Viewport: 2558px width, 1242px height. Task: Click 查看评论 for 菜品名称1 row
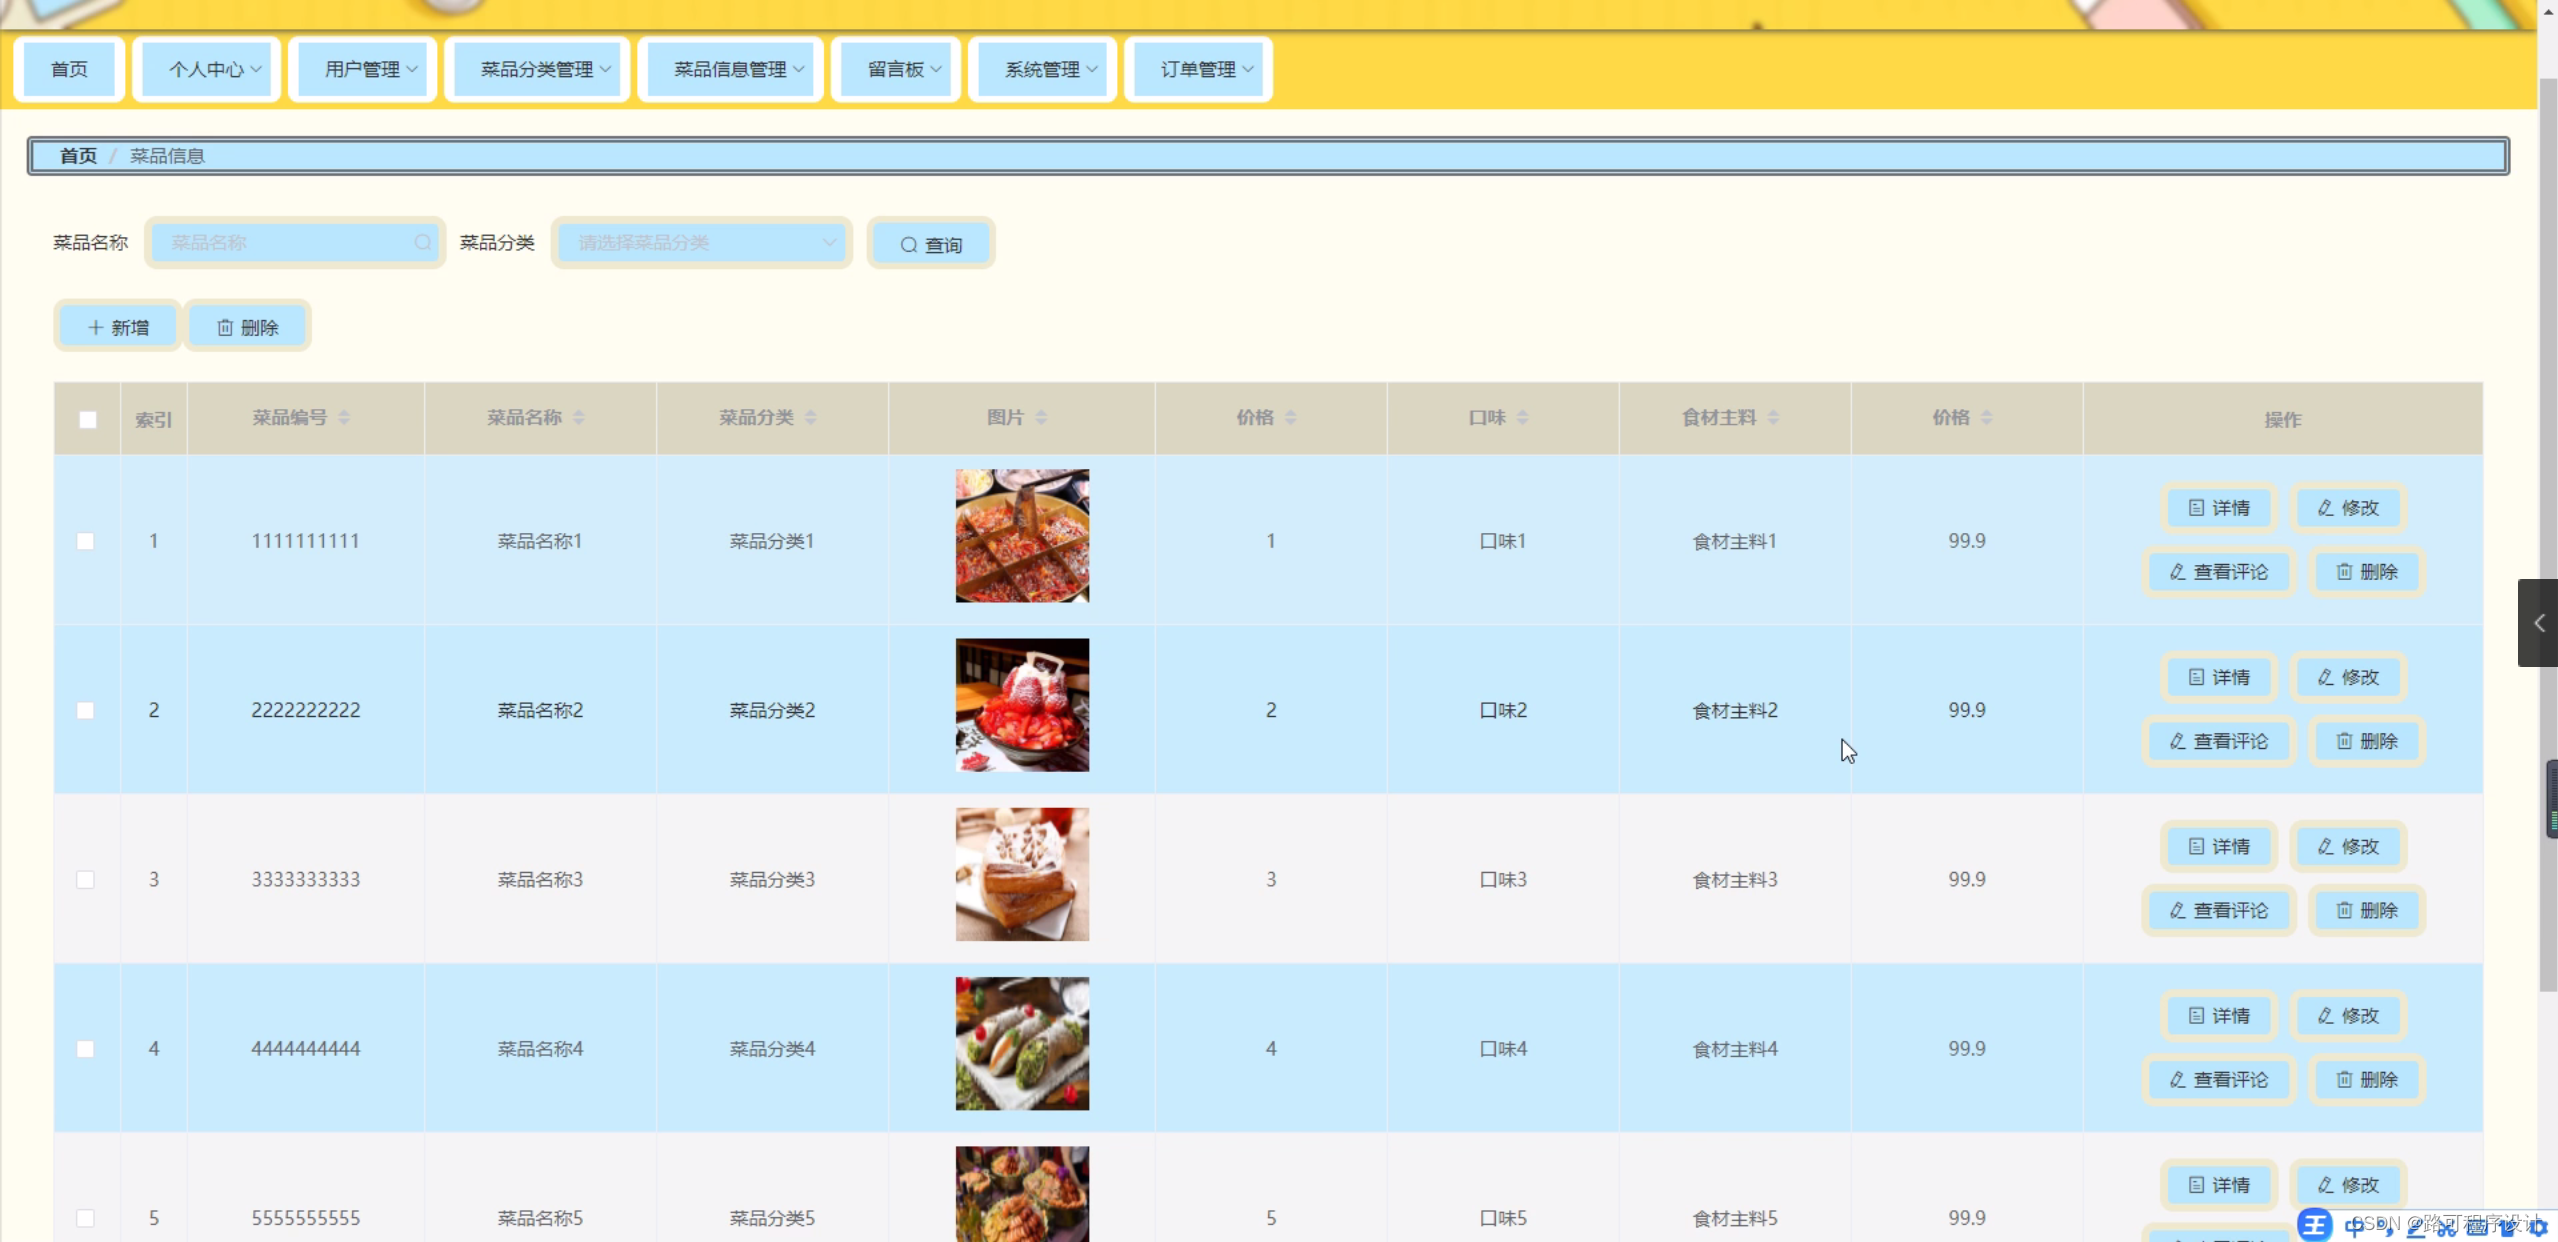pyautogui.click(x=2218, y=572)
